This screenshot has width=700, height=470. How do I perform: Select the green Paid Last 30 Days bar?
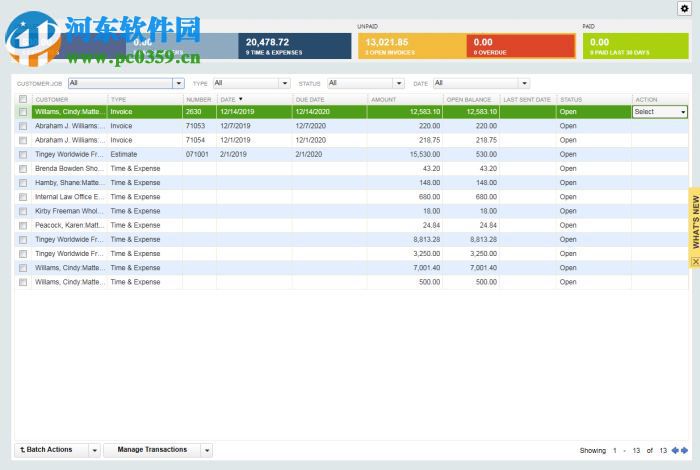635,46
